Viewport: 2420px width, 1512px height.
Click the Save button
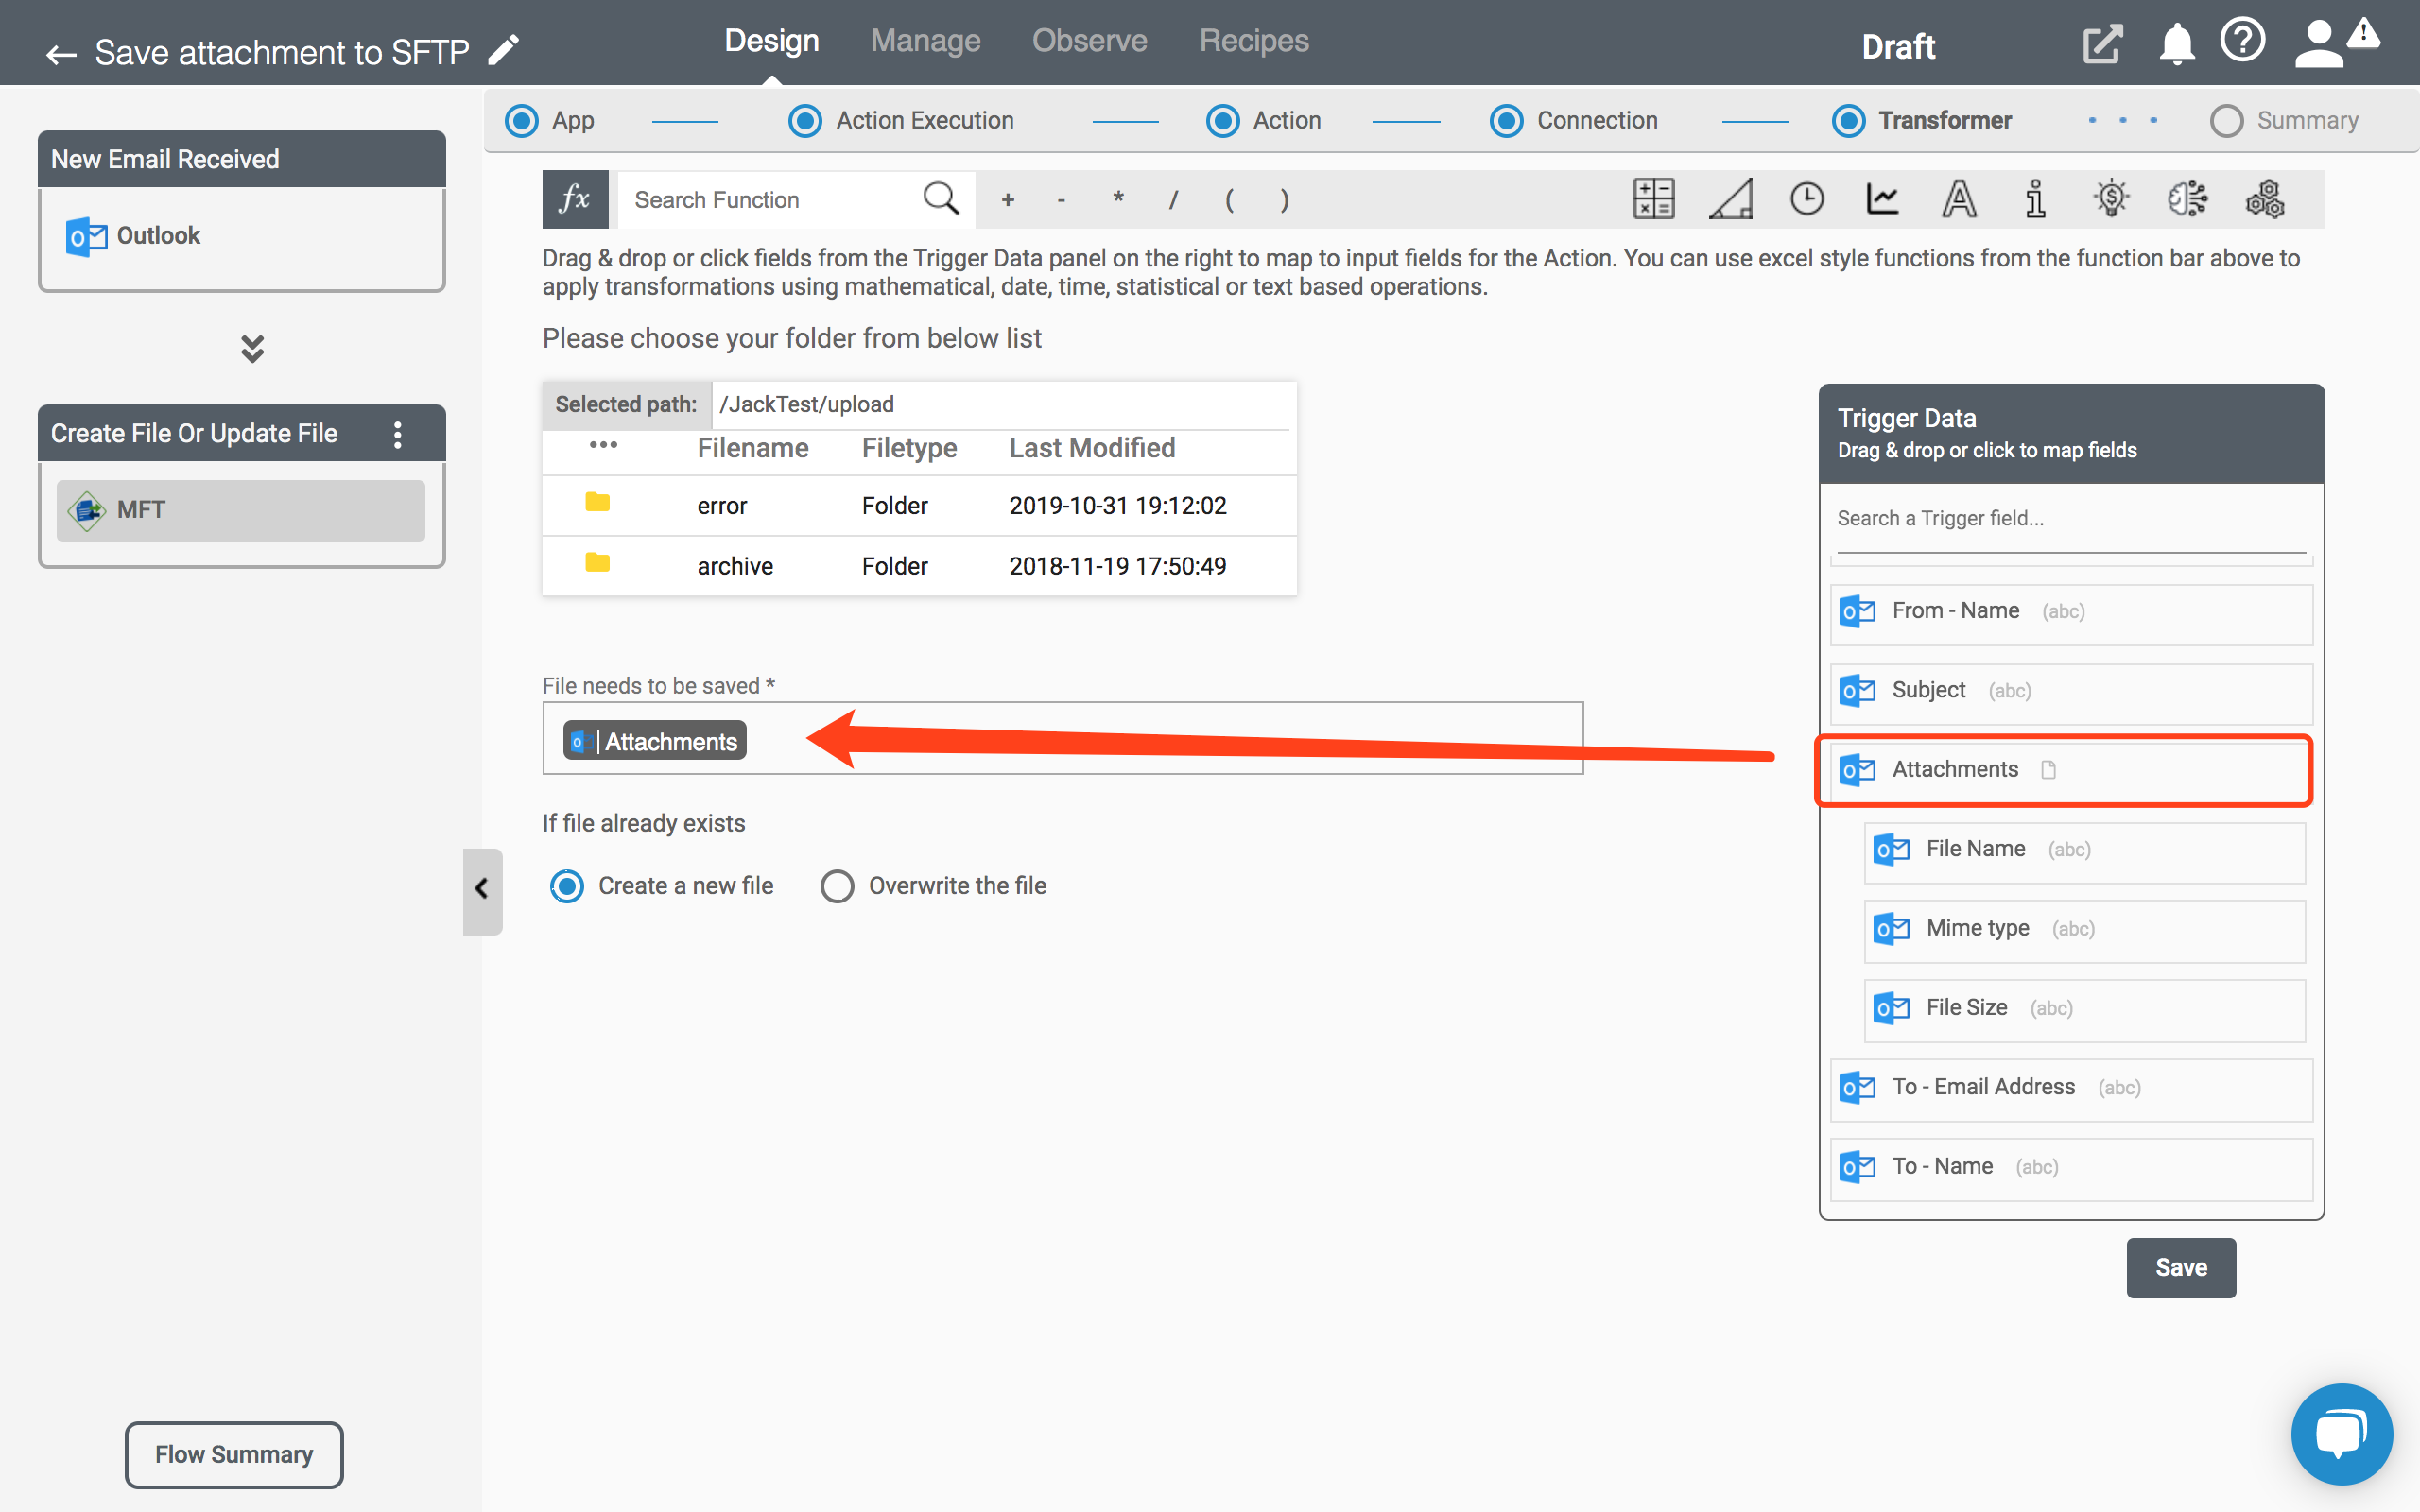pyautogui.click(x=2182, y=1266)
